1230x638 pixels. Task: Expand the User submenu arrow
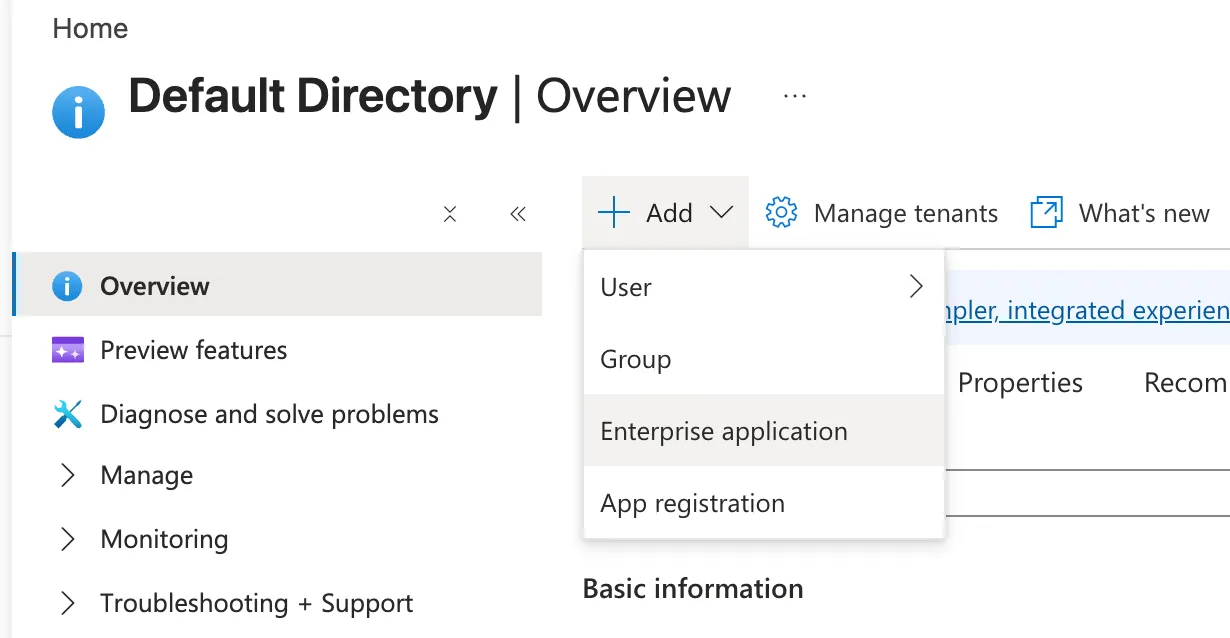coord(916,287)
